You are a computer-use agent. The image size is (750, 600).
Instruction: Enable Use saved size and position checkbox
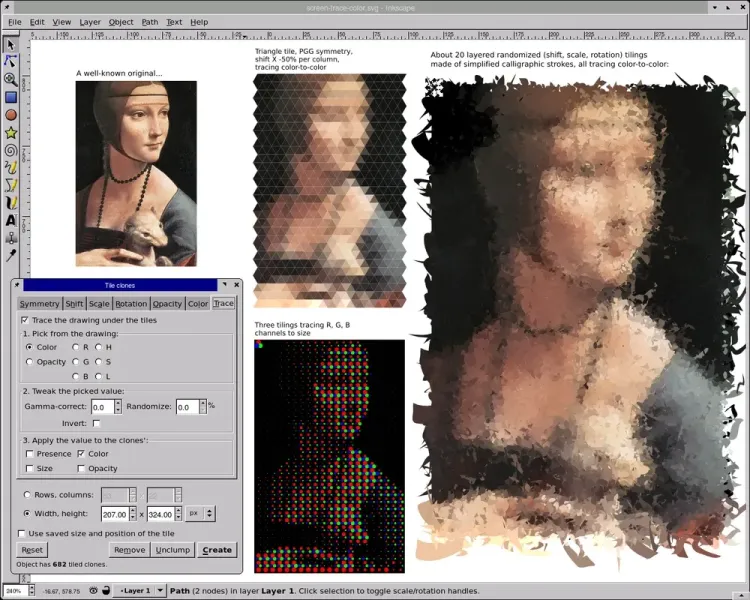pos(22,533)
